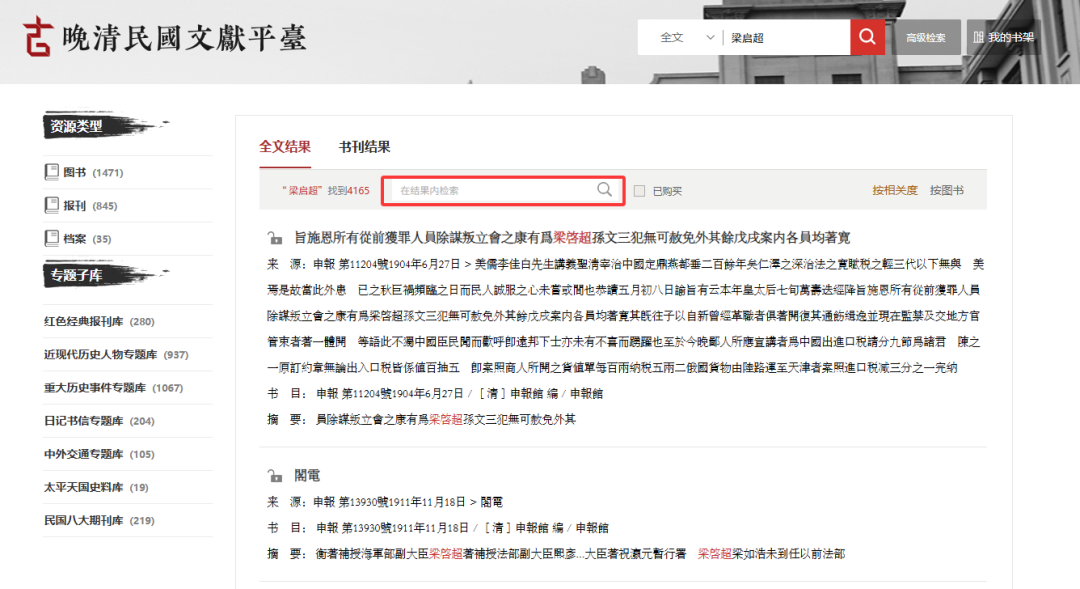Screen dimensions: 1080x589
Task: Open the 全文 search scope dropdown
Action: 688,37
